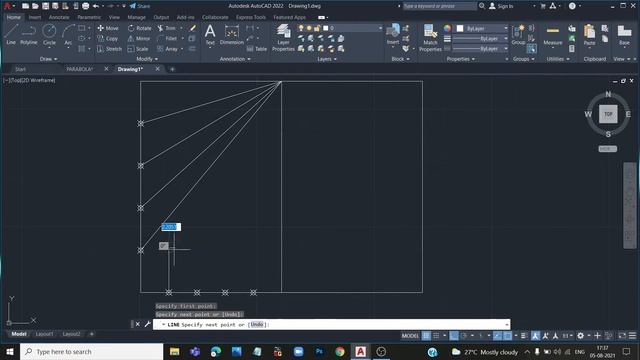Image resolution: width=640 pixels, height=360 pixels.
Task: Toggle grid display in status bar
Action: [x=426, y=336]
